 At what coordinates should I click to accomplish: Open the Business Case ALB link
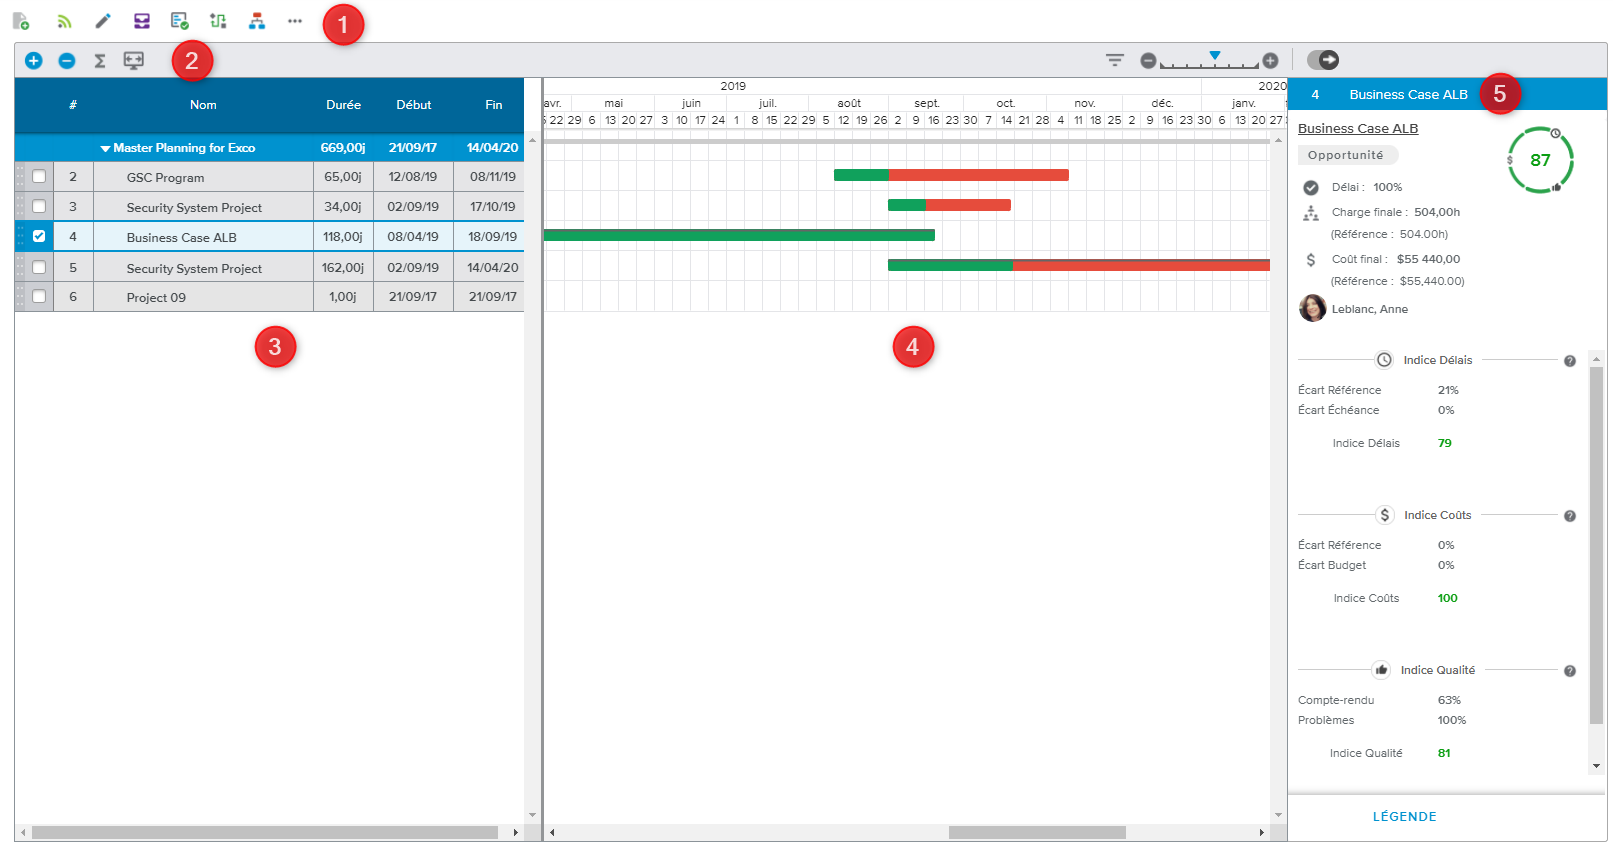tap(1357, 129)
